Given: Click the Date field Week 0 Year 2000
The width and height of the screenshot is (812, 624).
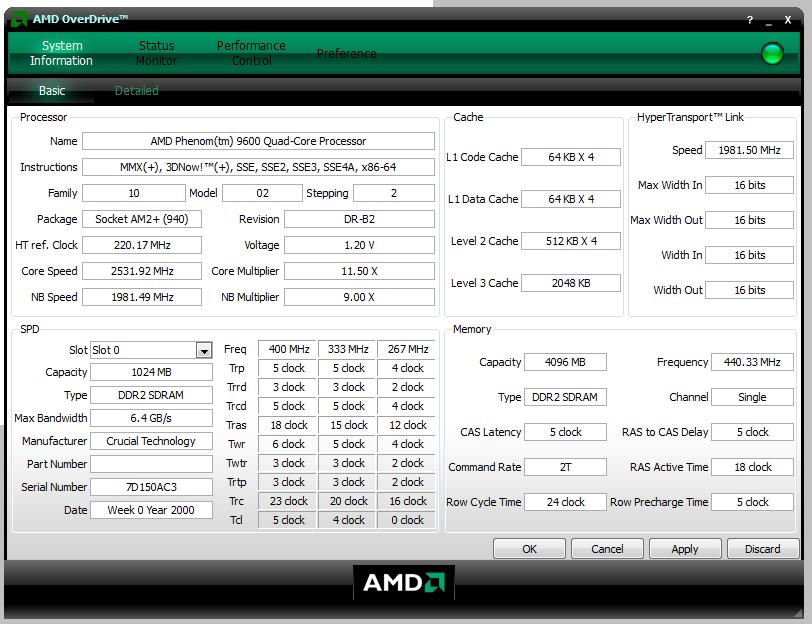Looking at the screenshot, I should coord(151,510).
